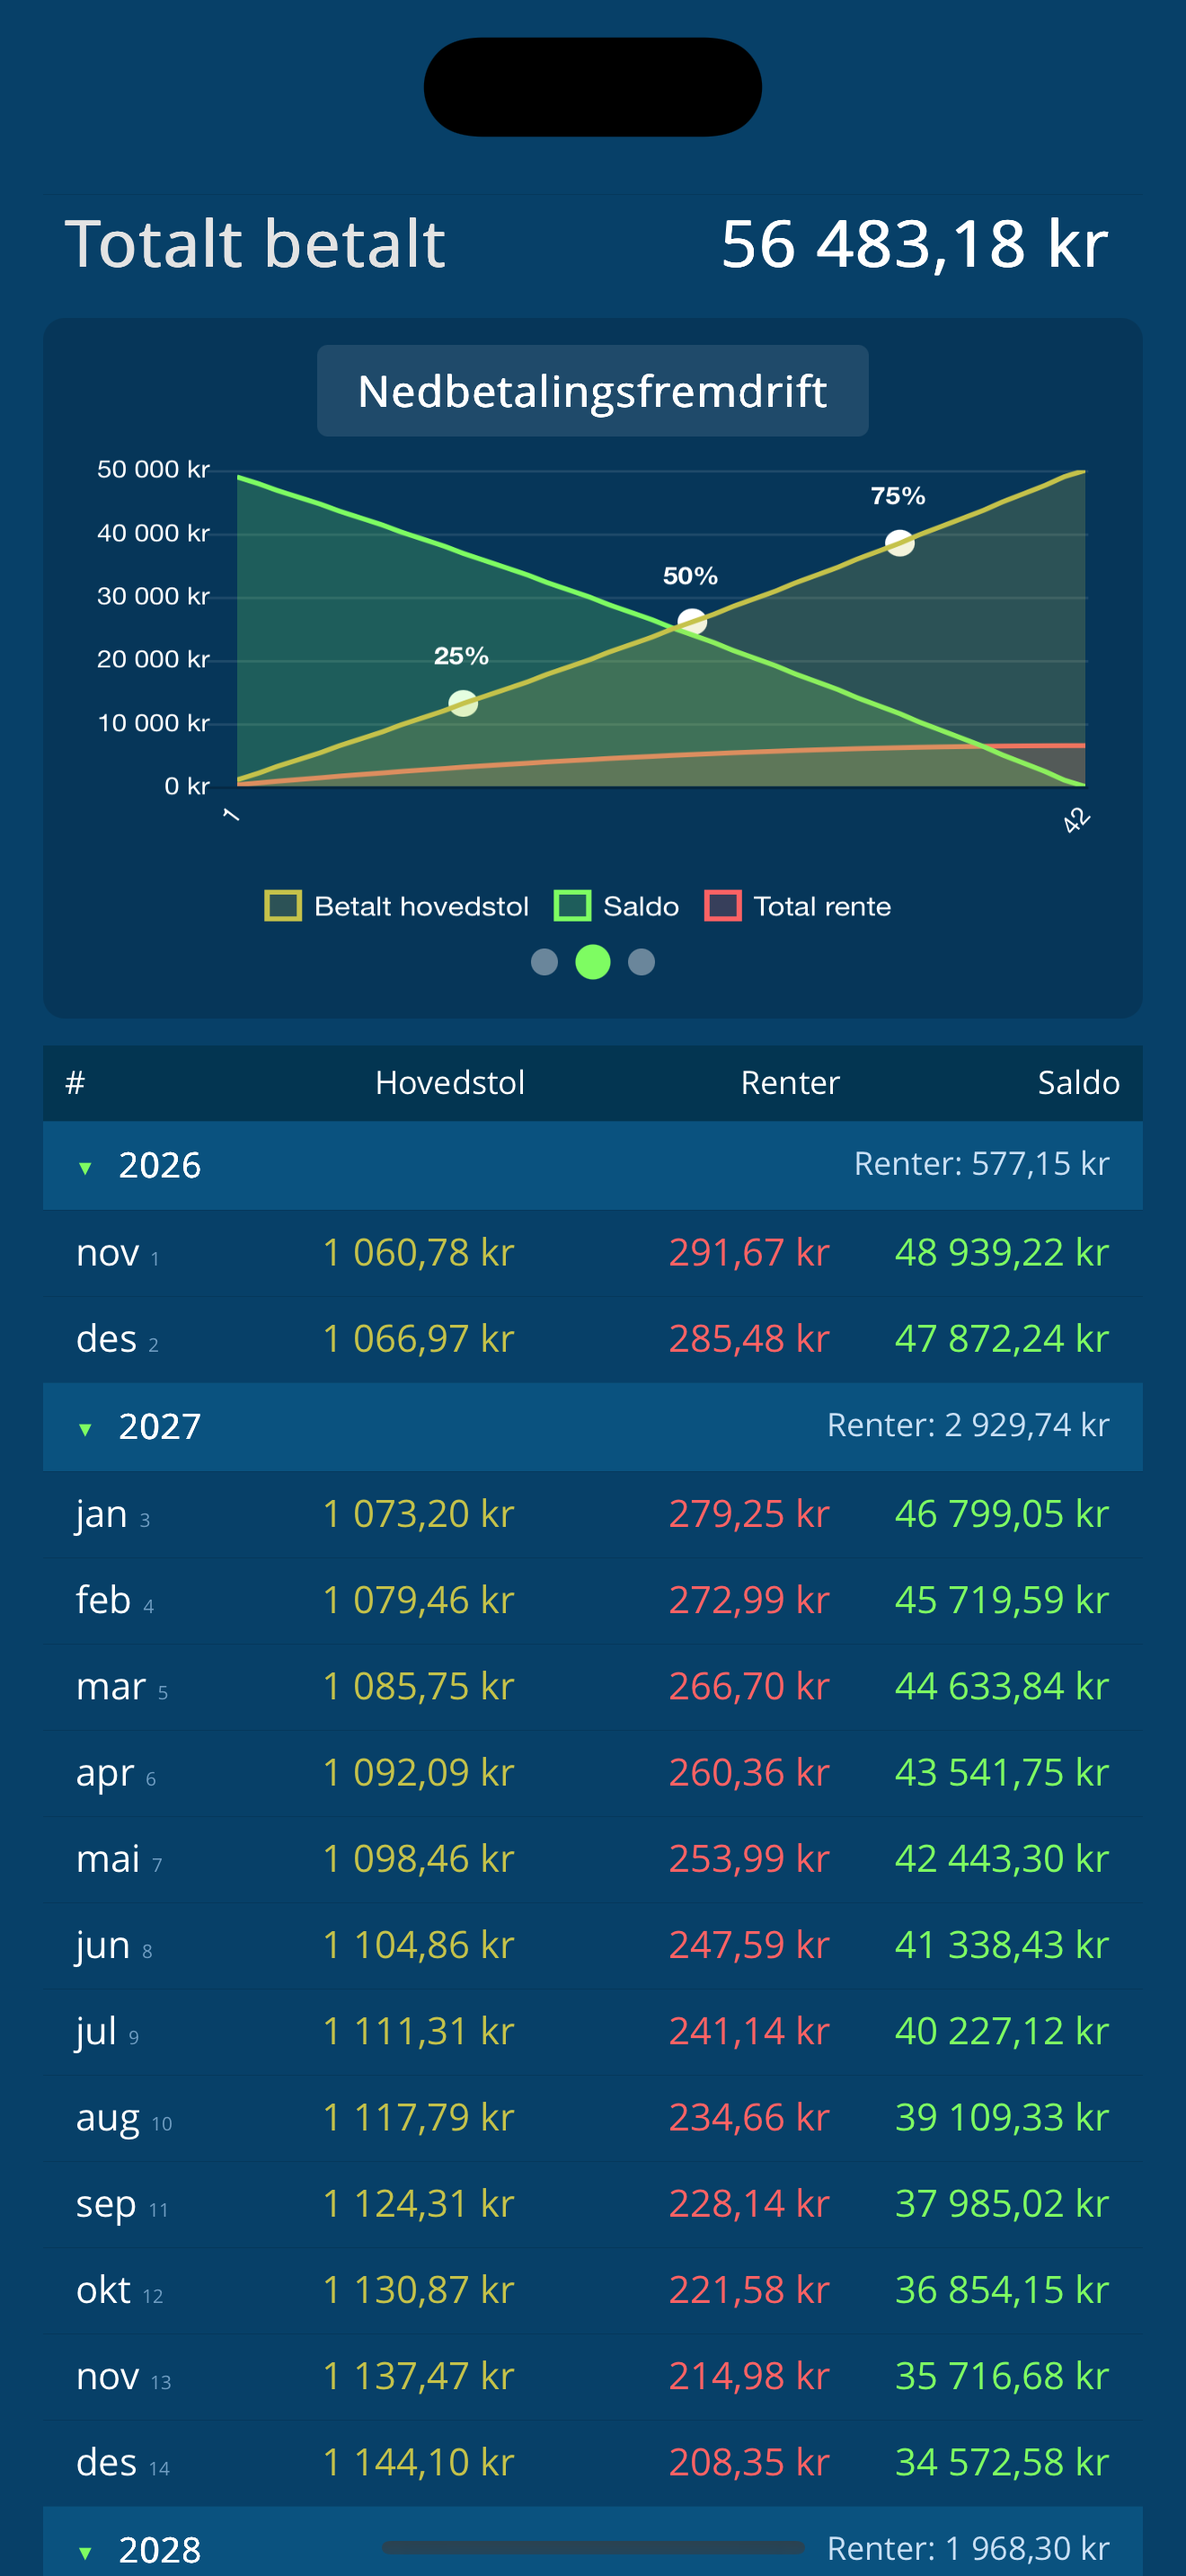This screenshot has height=2576, width=1186.
Task: Select the # column header
Action: click(x=75, y=1083)
